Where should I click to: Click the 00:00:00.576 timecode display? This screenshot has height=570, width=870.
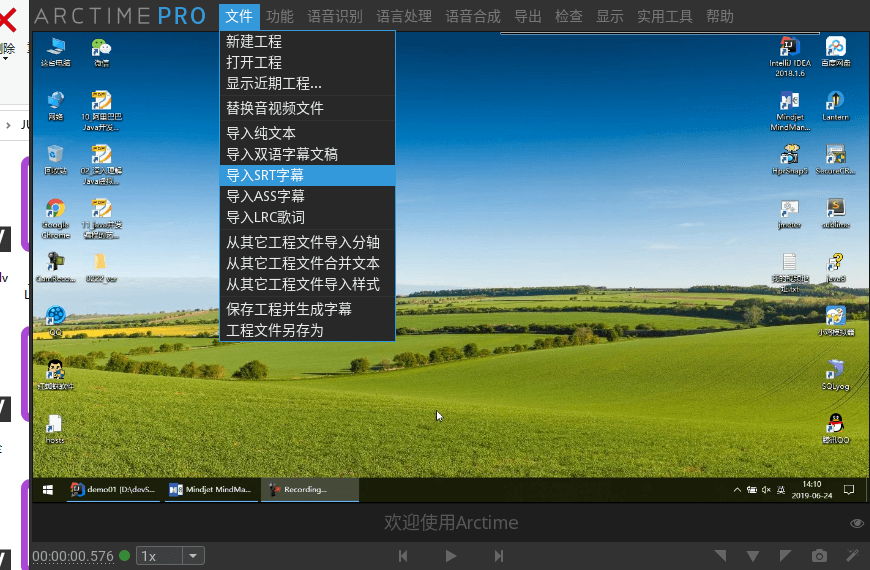(73, 556)
